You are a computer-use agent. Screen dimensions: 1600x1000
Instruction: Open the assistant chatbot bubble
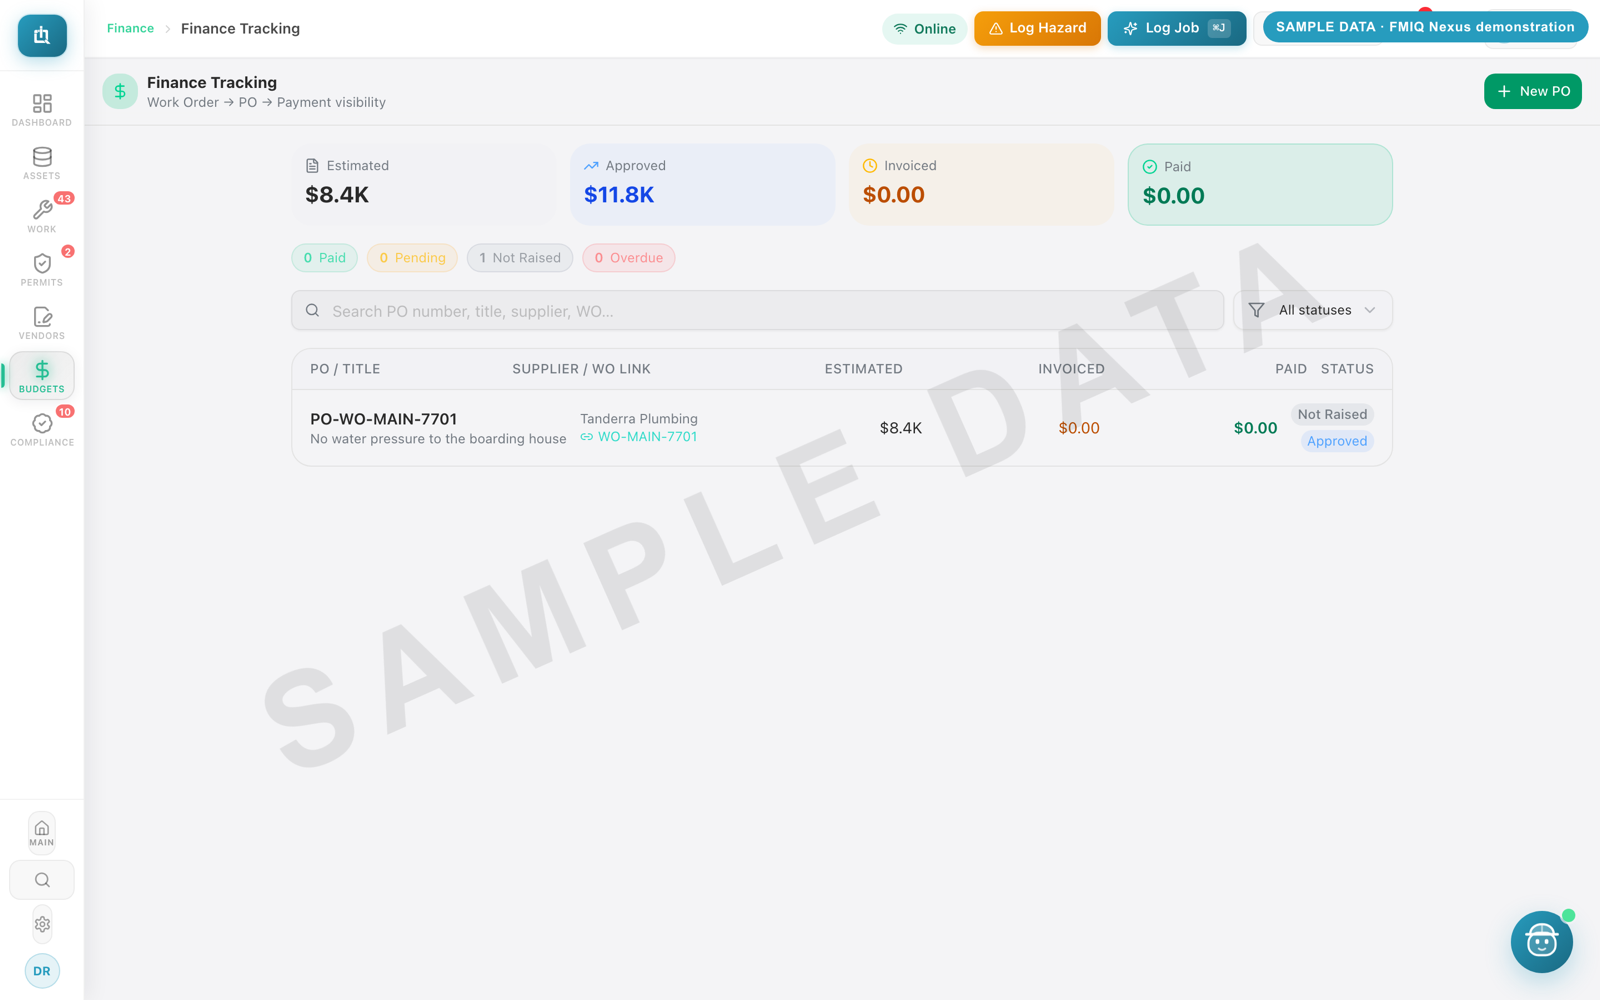coord(1541,942)
